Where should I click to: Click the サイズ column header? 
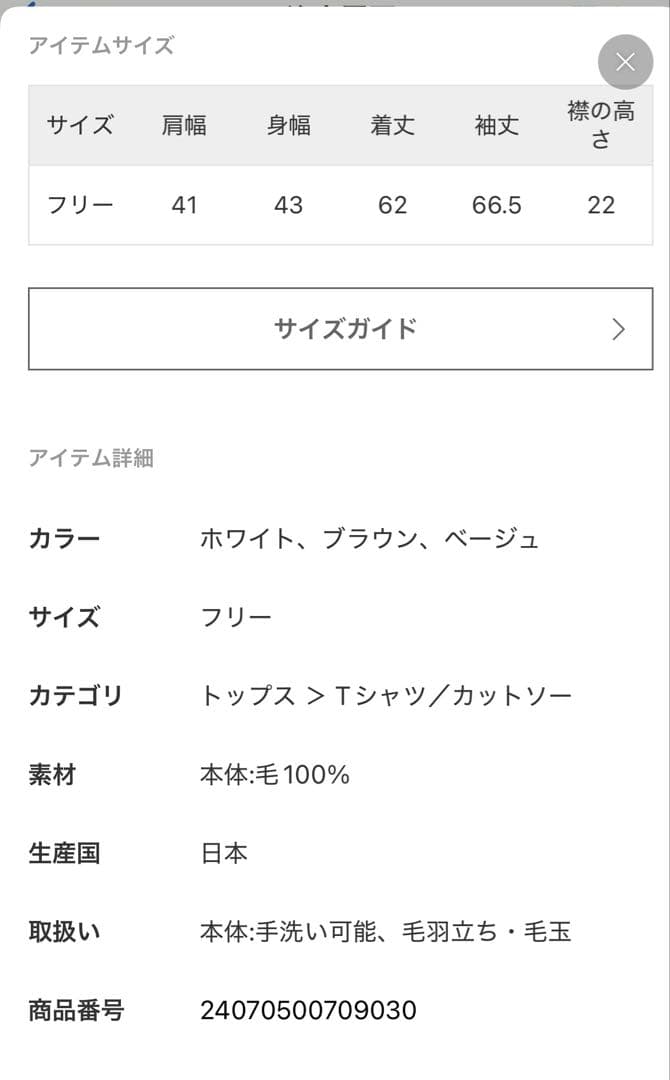(x=79, y=125)
